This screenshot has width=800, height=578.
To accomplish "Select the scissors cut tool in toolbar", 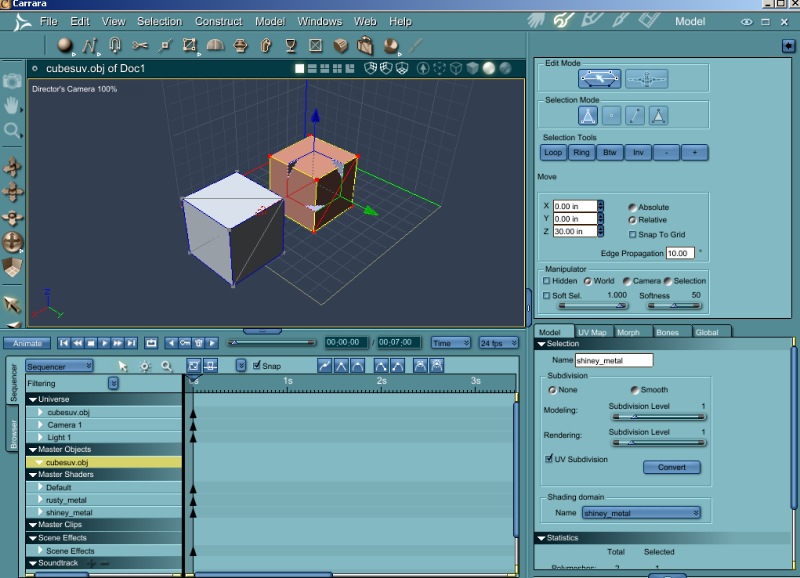I will (139, 45).
